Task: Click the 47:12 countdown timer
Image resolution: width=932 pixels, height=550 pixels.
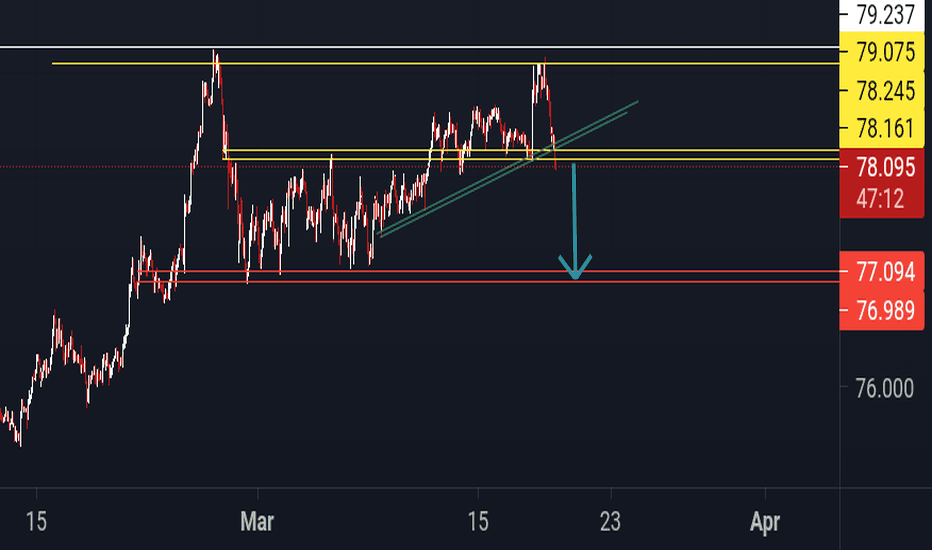Action: click(880, 199)
